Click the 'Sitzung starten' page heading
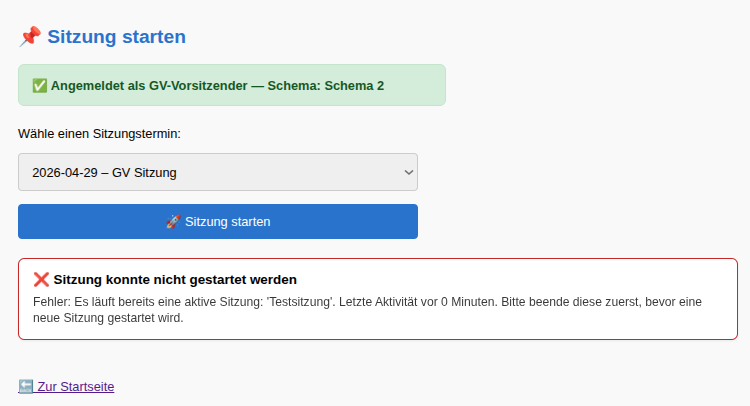This screenshot has height=406, width=750. click(116, 37)
